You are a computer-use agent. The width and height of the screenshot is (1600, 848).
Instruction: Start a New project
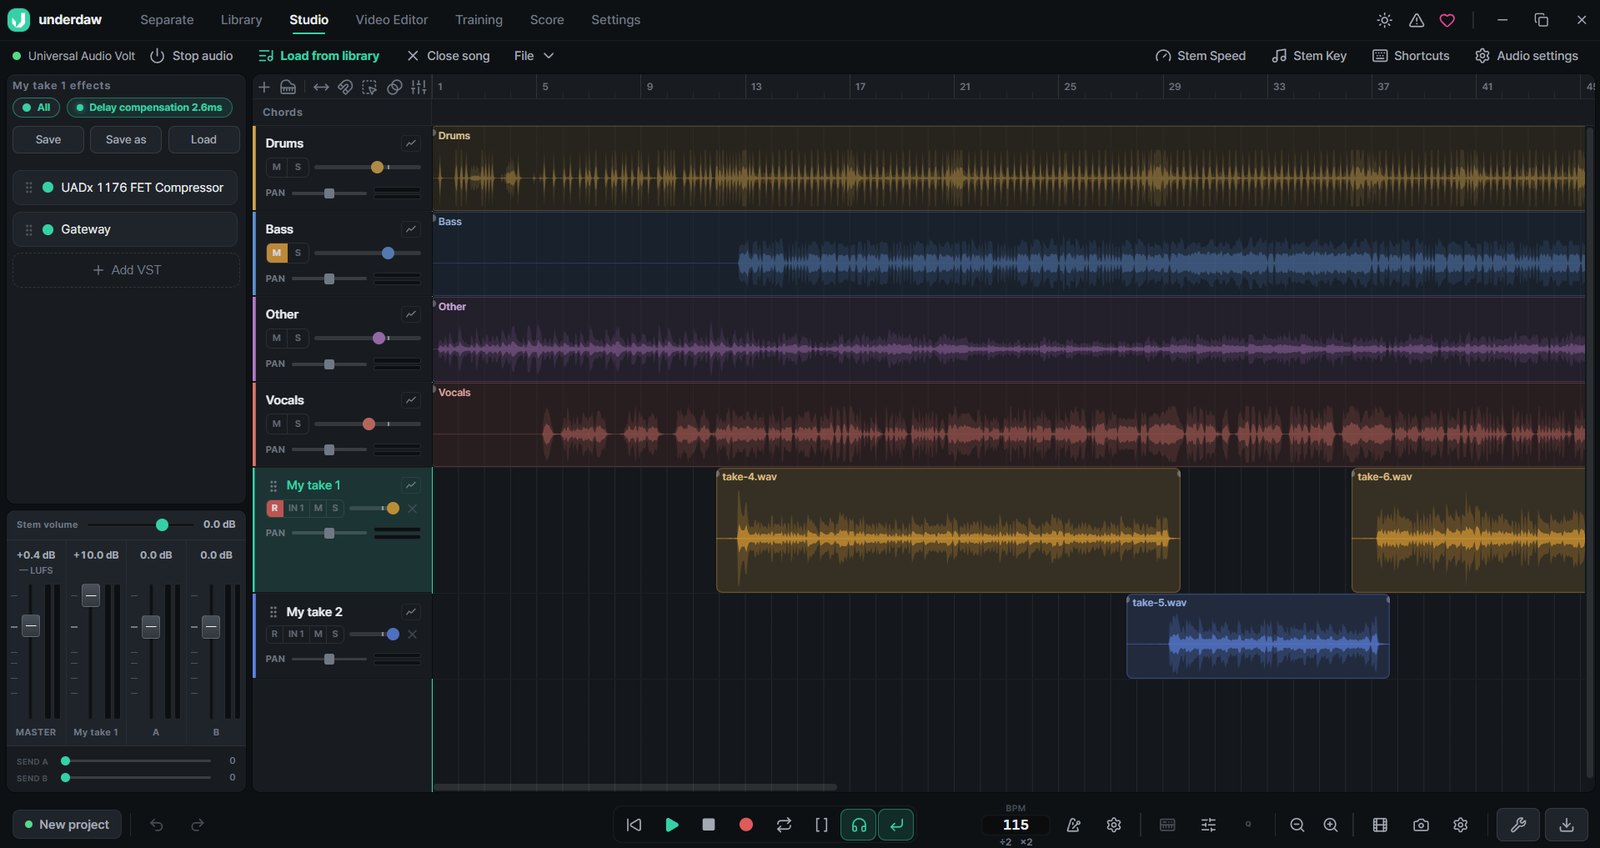click(66, 825)
